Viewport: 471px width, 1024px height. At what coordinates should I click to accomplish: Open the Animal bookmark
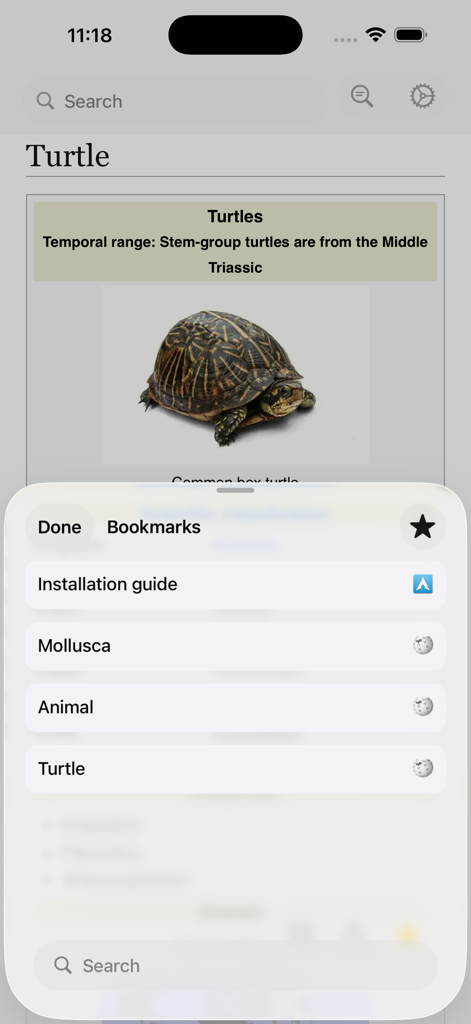coord(235,707)
